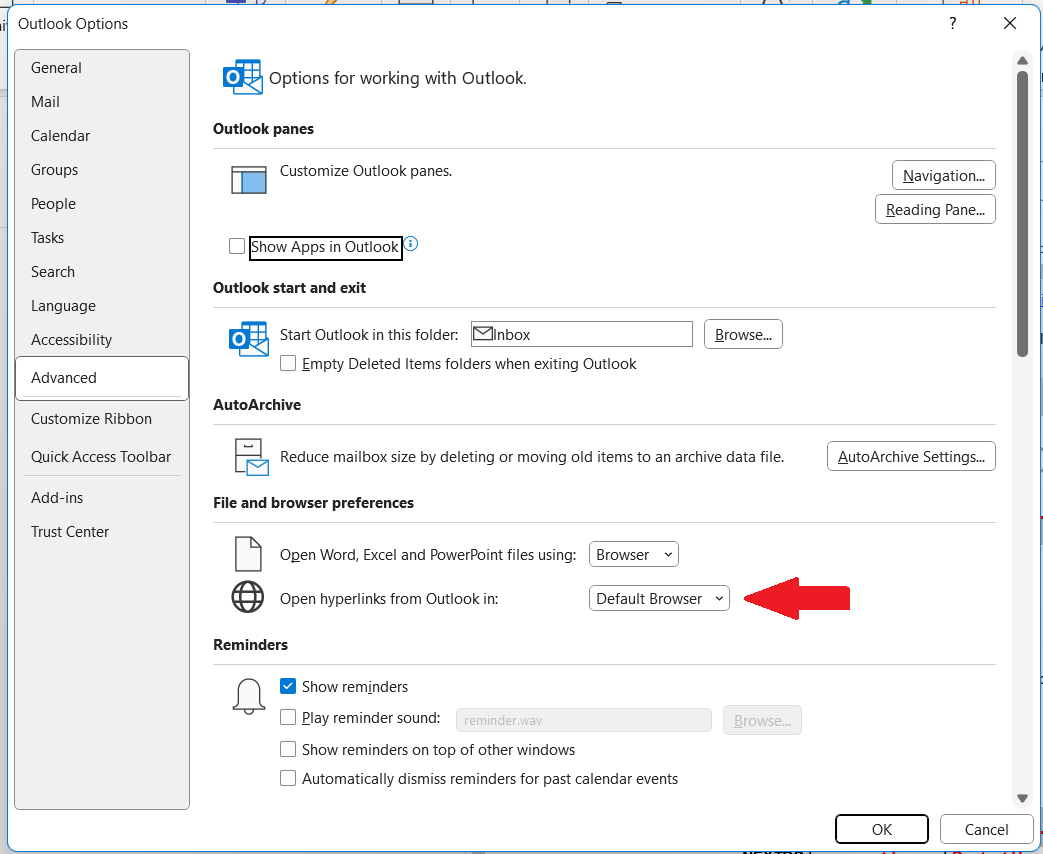Click the Outlook icon next to Start Outlook in this folder
Screen dimensions: 1043x854
coord(249,339)
